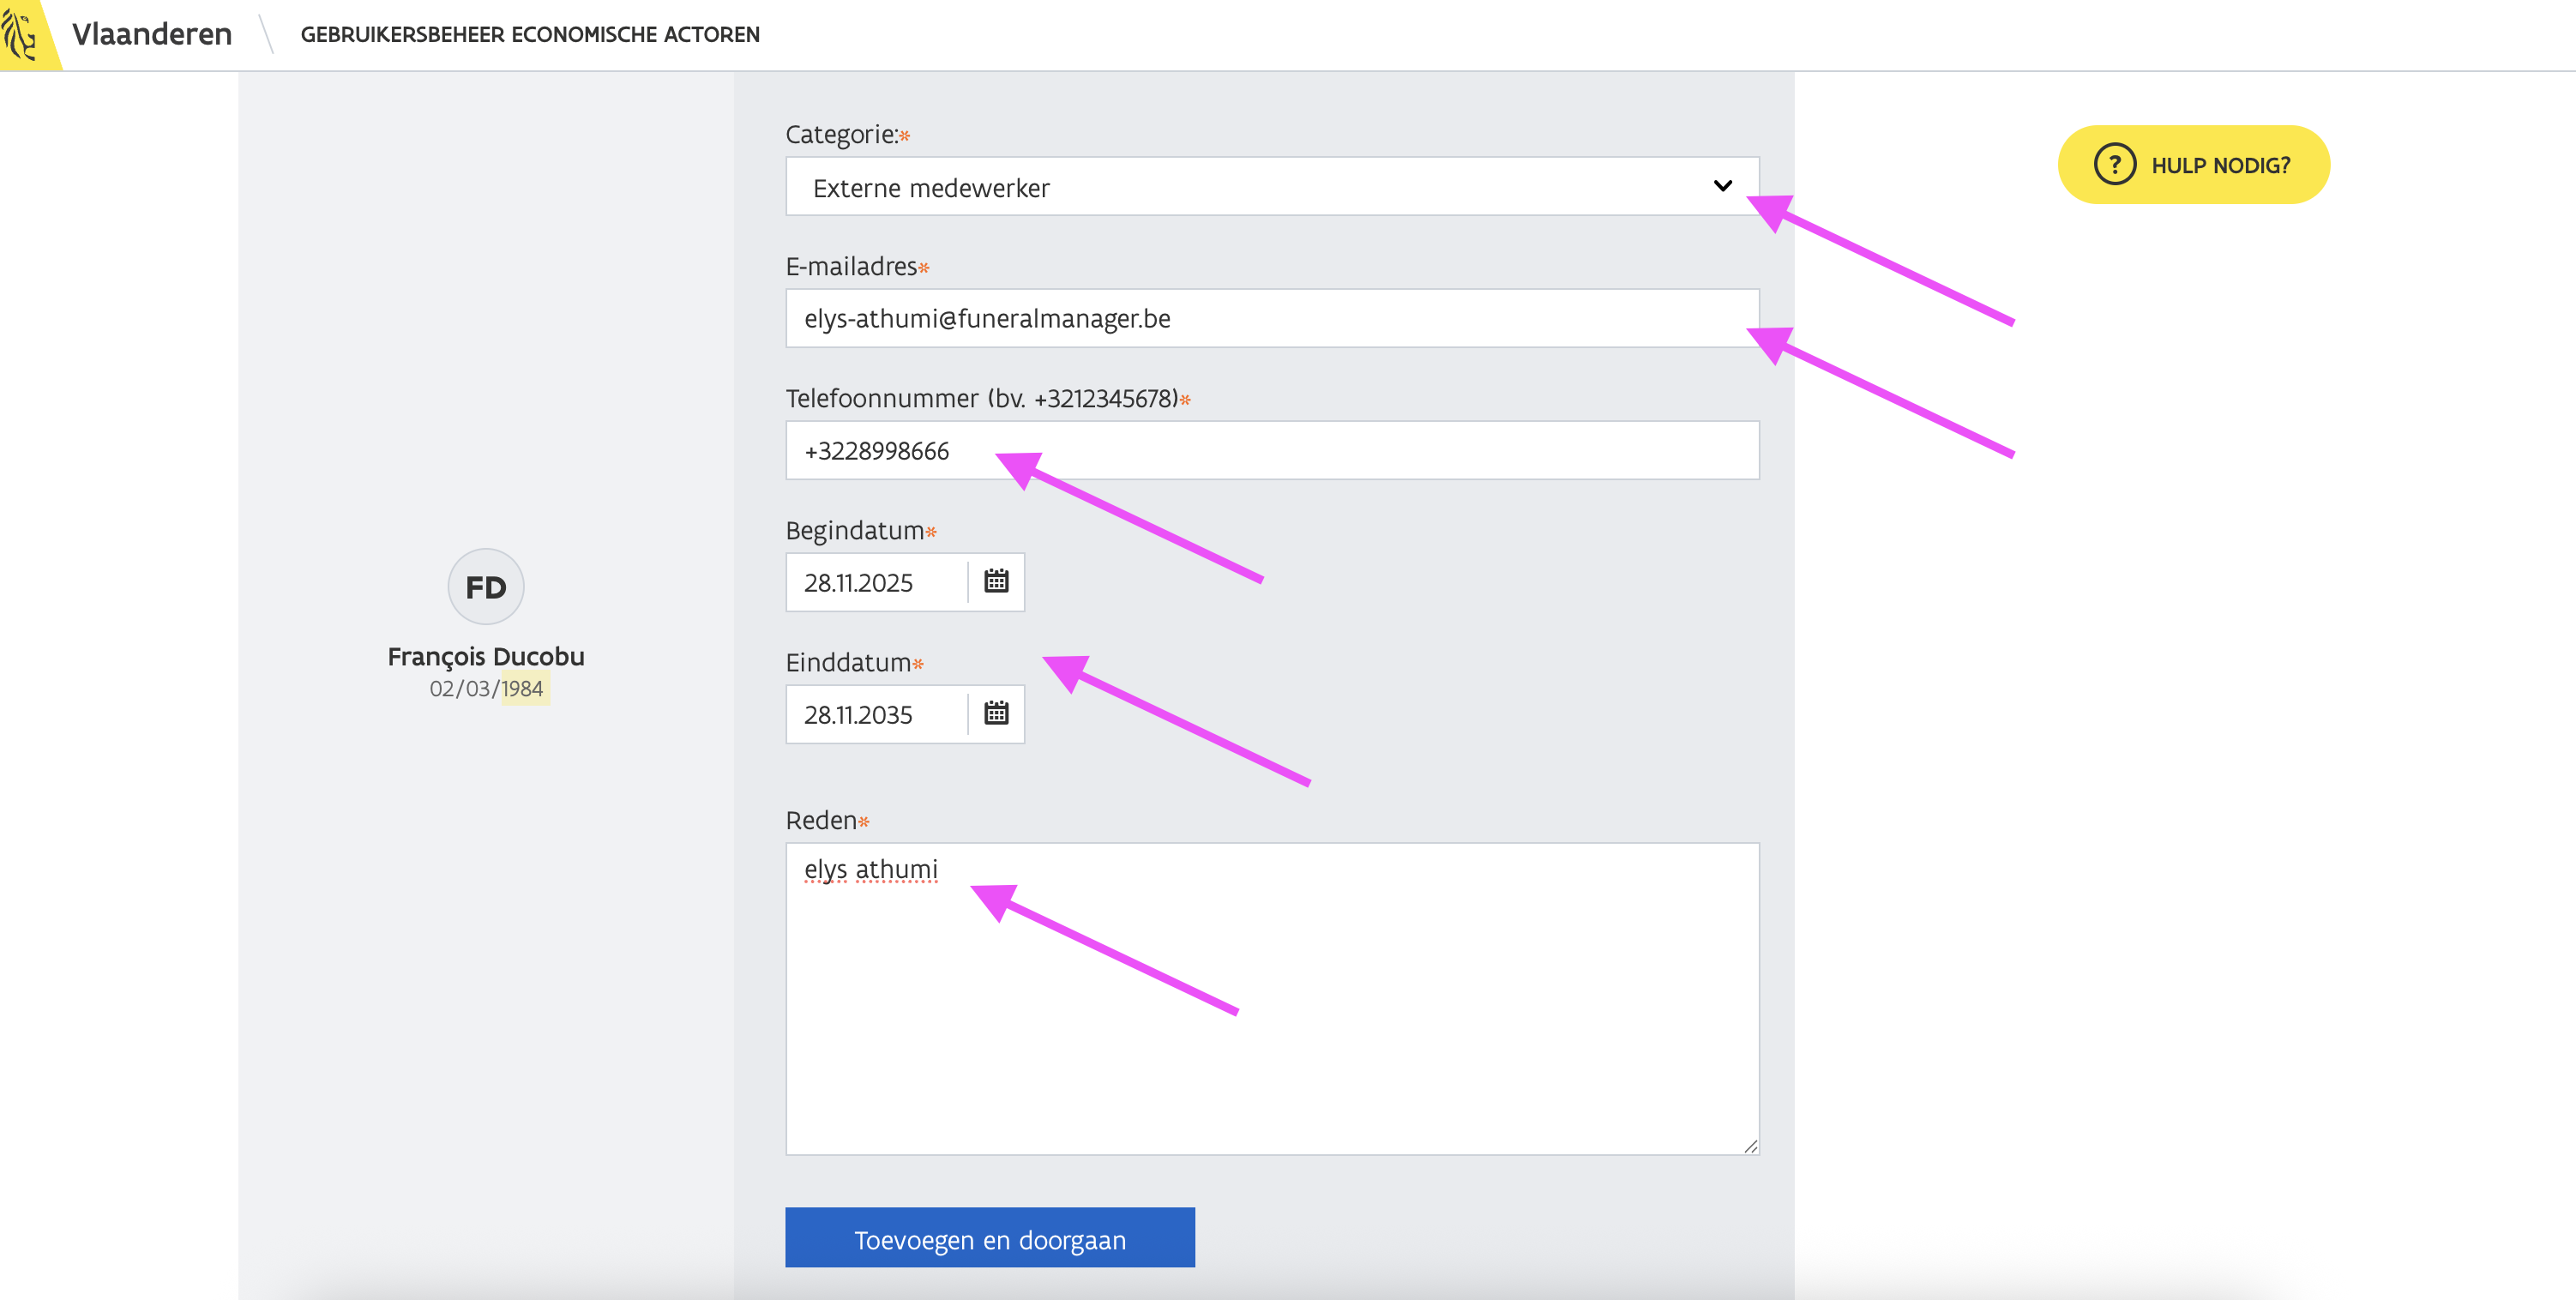The height and width of the screenshot is (1300, 2576).
Task: Expand the Categorie dropdown chevron
Action: coord(1722,186)
